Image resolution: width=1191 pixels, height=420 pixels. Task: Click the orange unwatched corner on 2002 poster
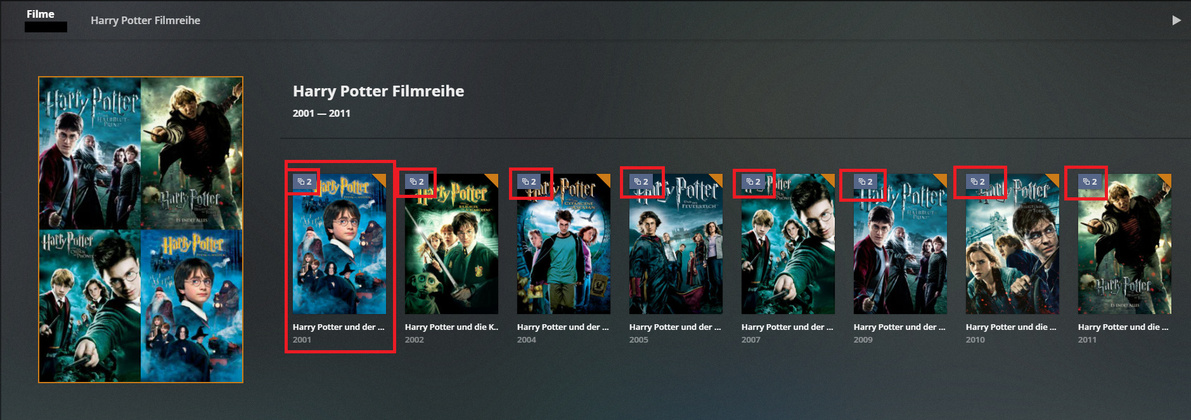pyautogui.click(x=494, y=178)
